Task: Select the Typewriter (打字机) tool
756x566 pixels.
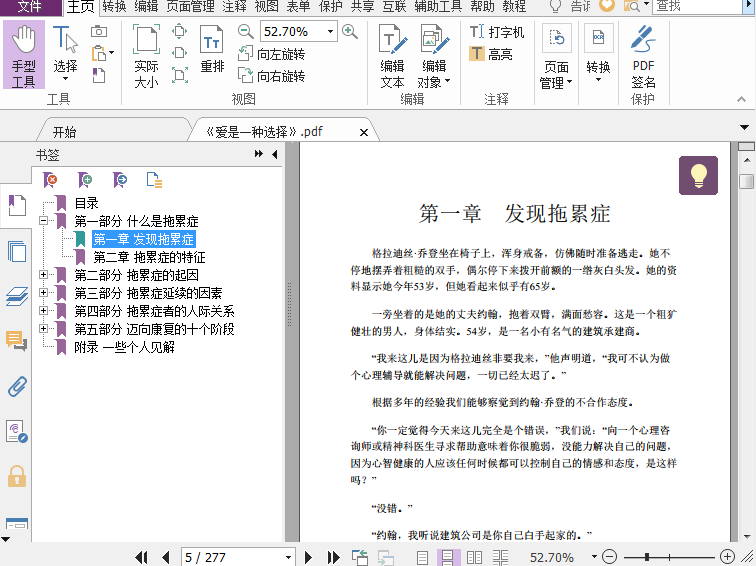Action: 497,32
